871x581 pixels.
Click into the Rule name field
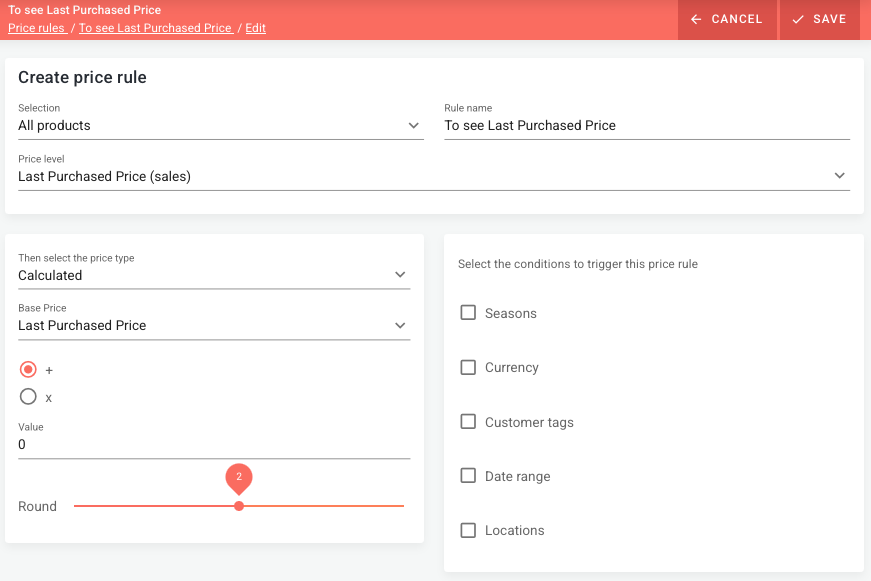pyautogui.click(x=646, y=126)
